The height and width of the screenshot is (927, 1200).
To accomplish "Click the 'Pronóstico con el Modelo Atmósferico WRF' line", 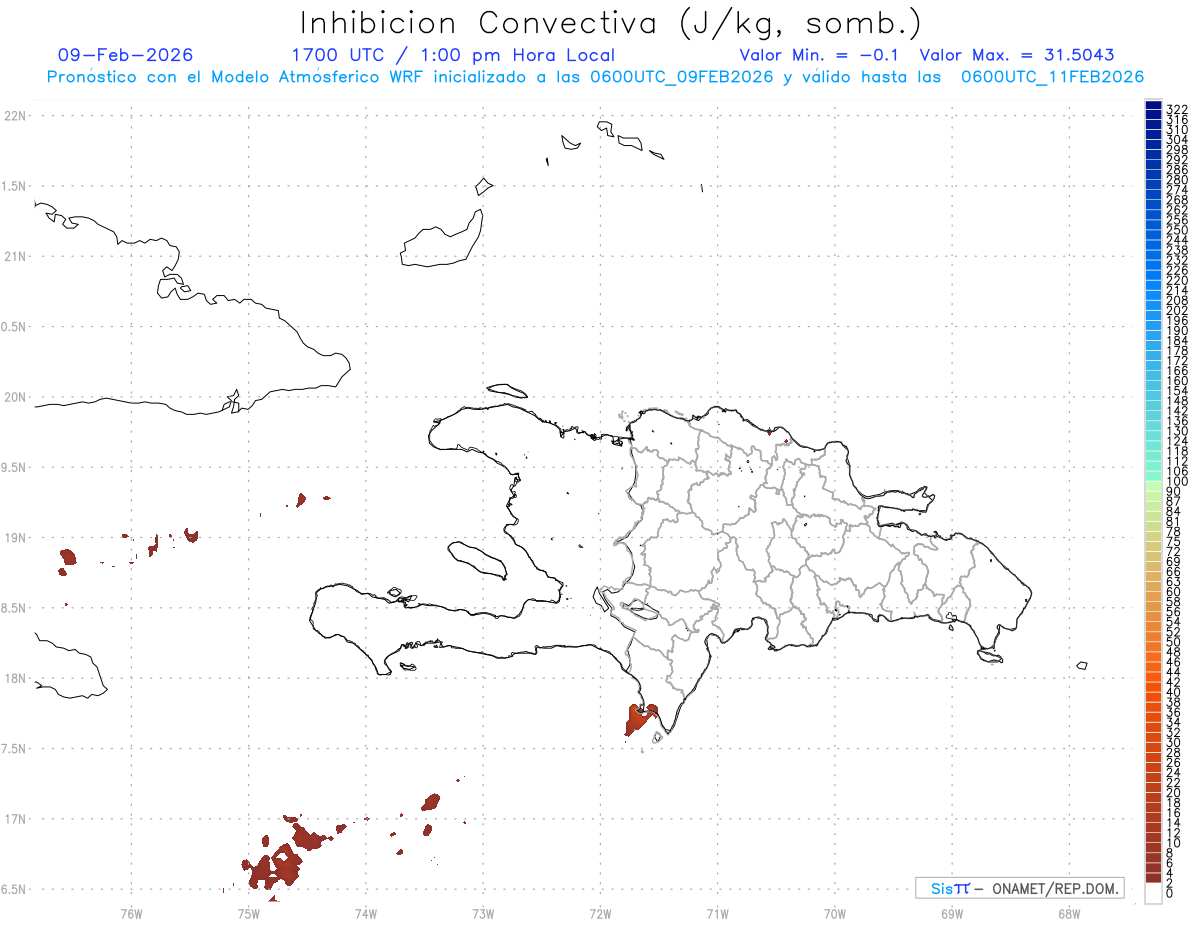I will pos(595,77).
